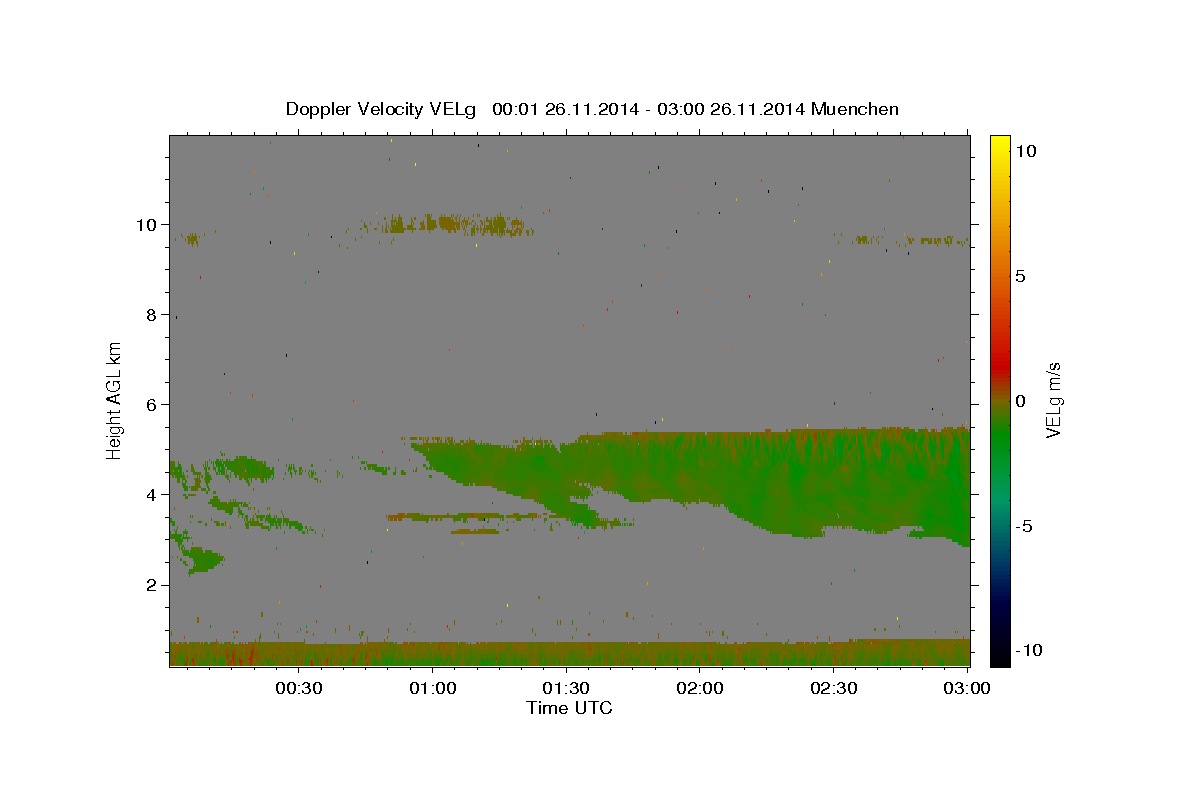1200x800 pixels.
Task: Click the yellow top of the colorbar
Action: click(x=1000, y=145)
